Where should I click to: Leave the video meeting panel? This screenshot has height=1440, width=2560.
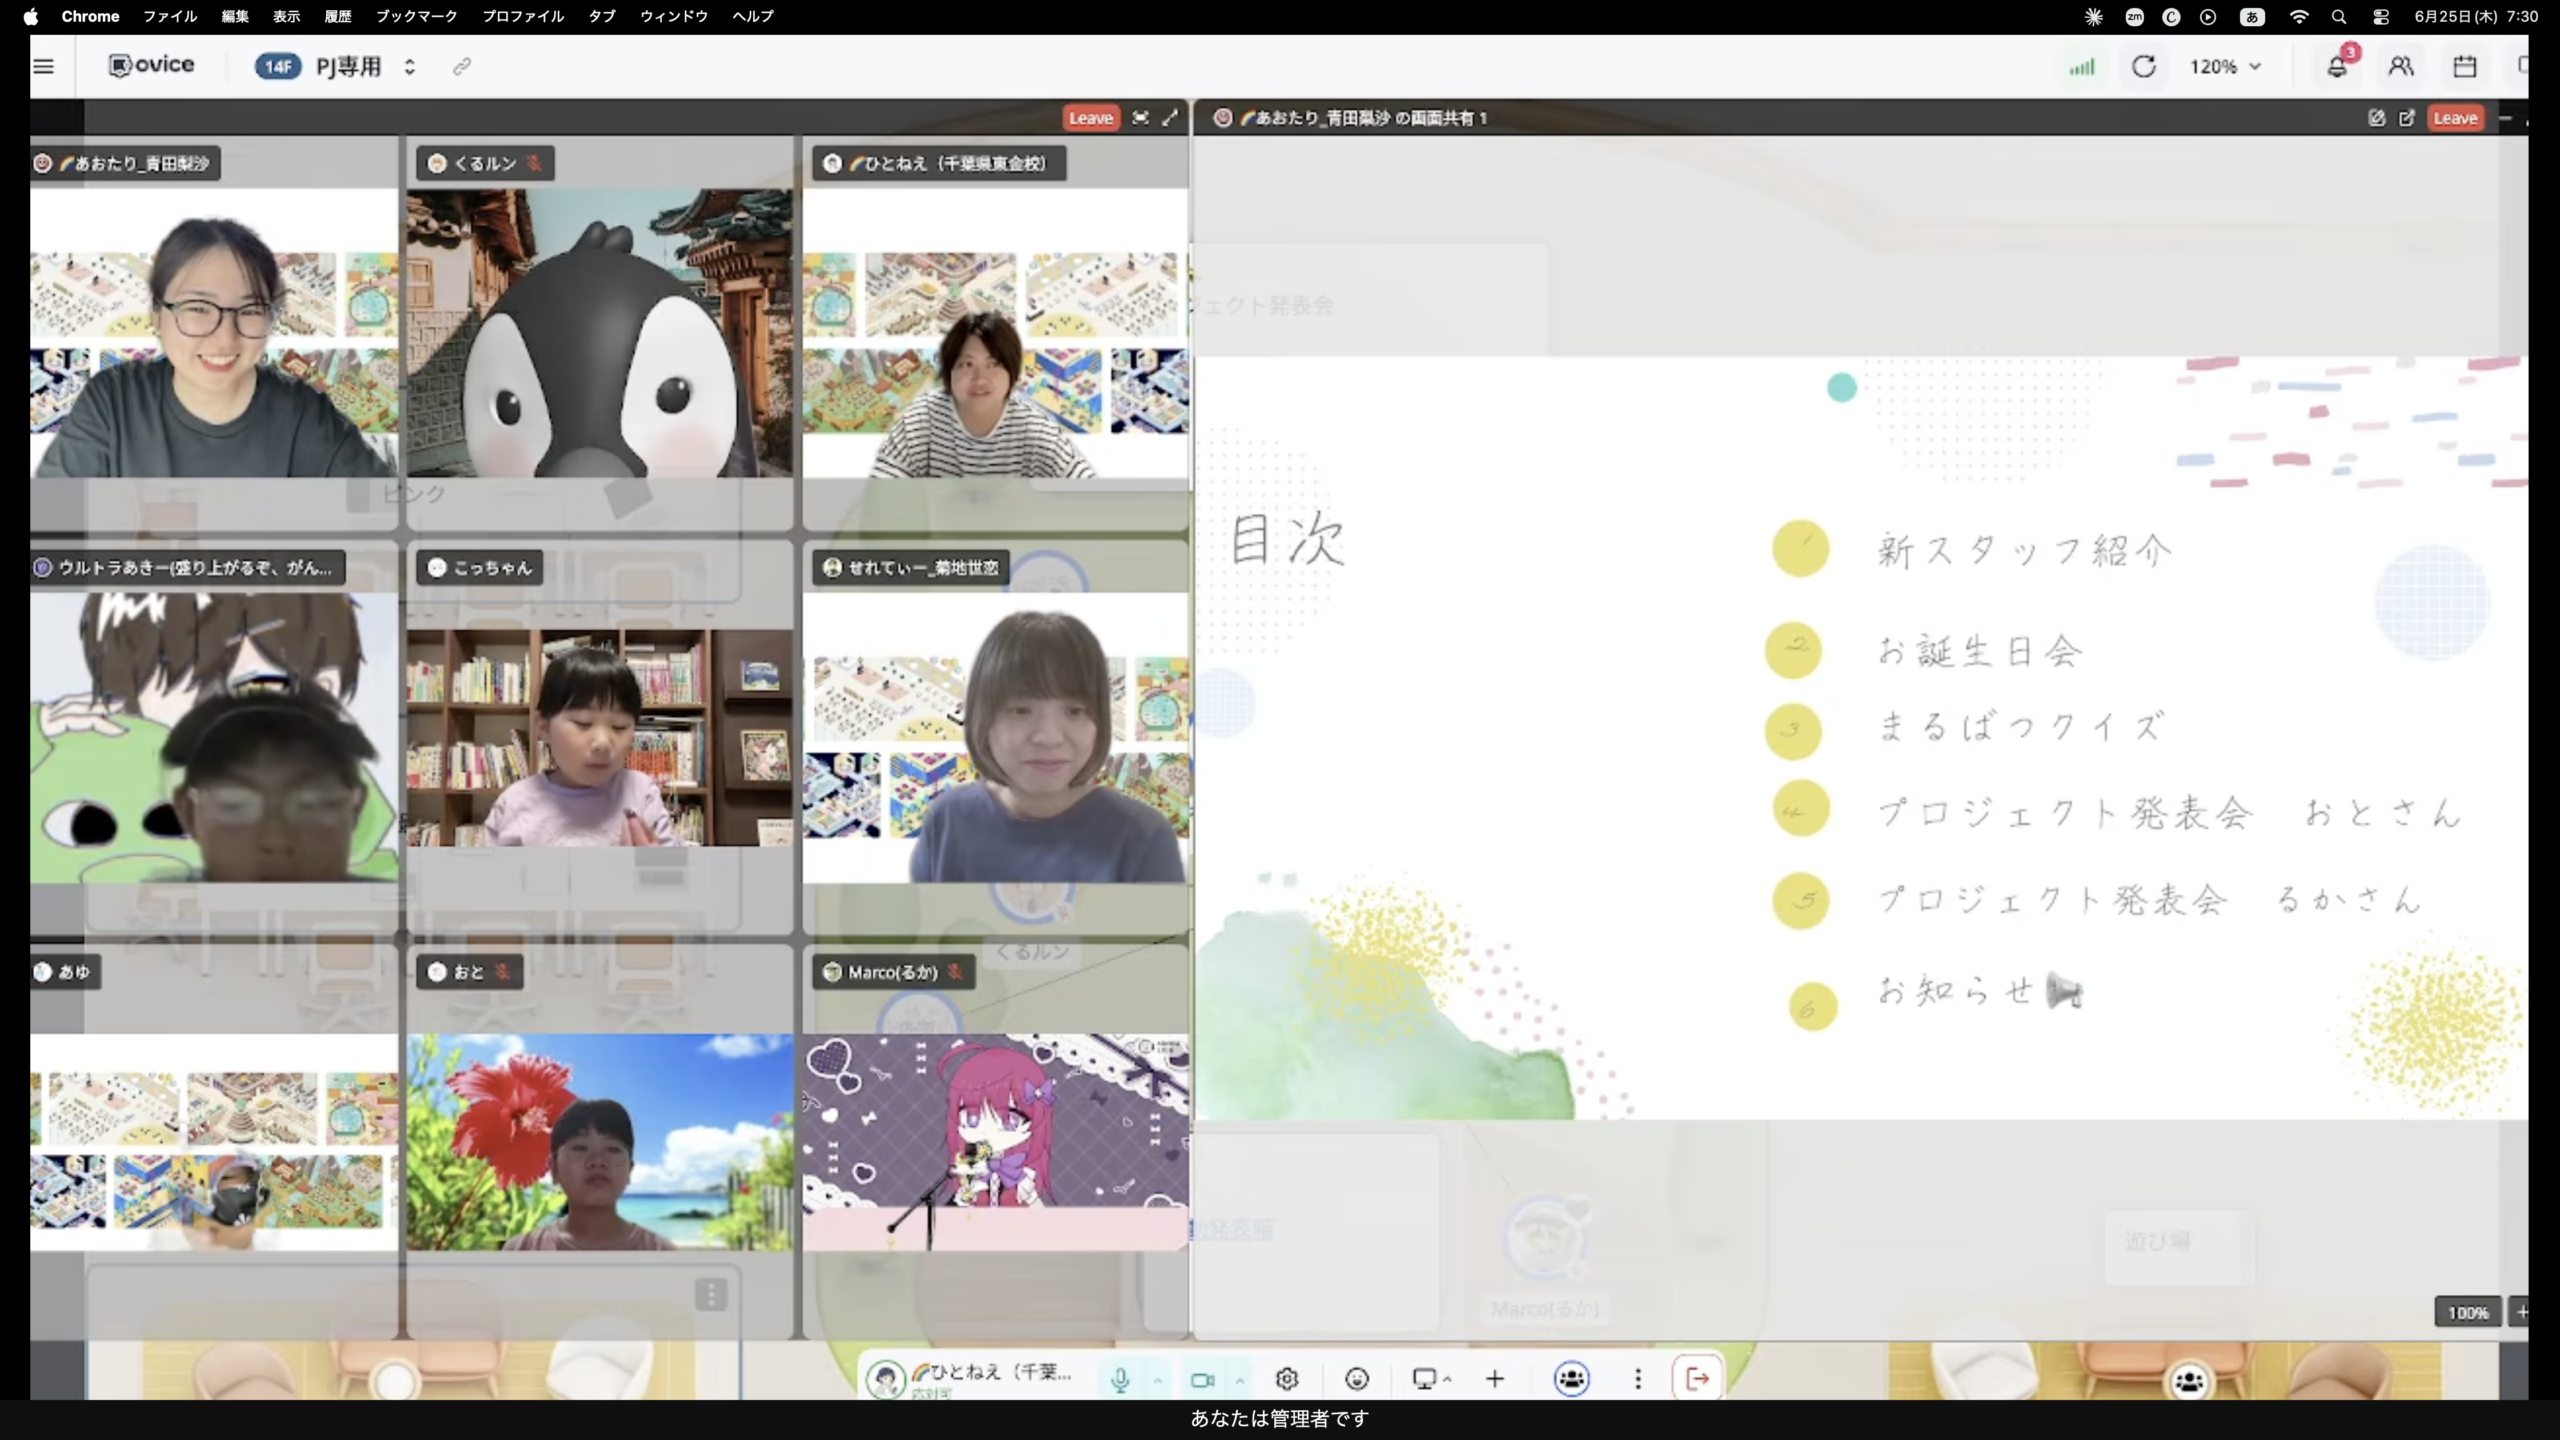pyautogui.click(x=1091, y=118)
